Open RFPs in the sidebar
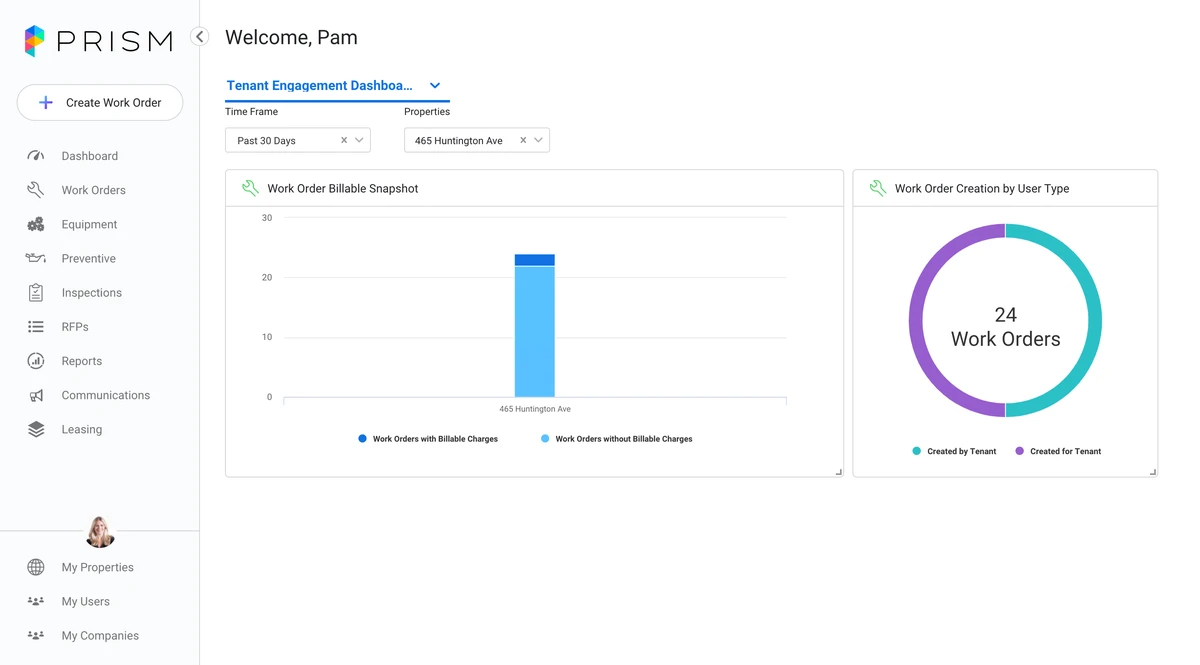Image resolution: width=1200 pixels, height=665 pixels. coord(75,327)
